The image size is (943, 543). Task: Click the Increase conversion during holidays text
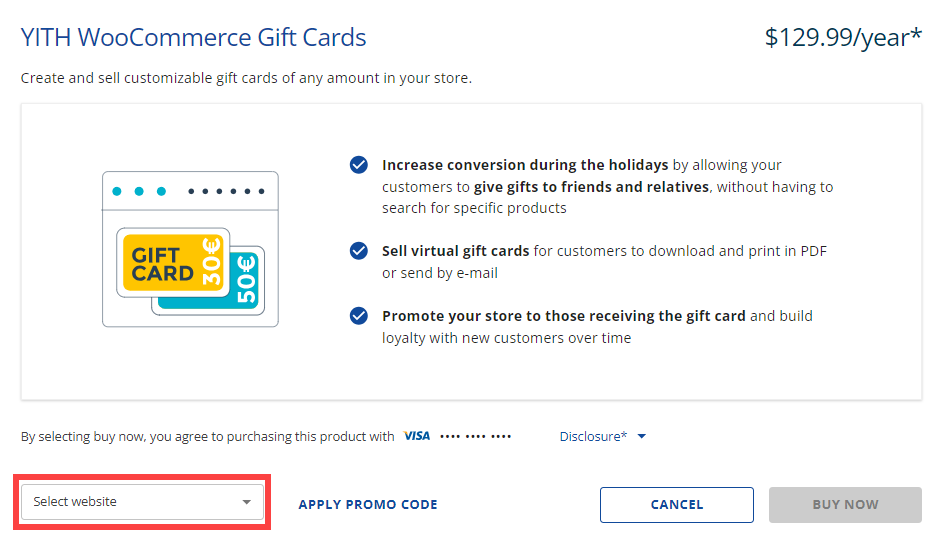[526, 165]
